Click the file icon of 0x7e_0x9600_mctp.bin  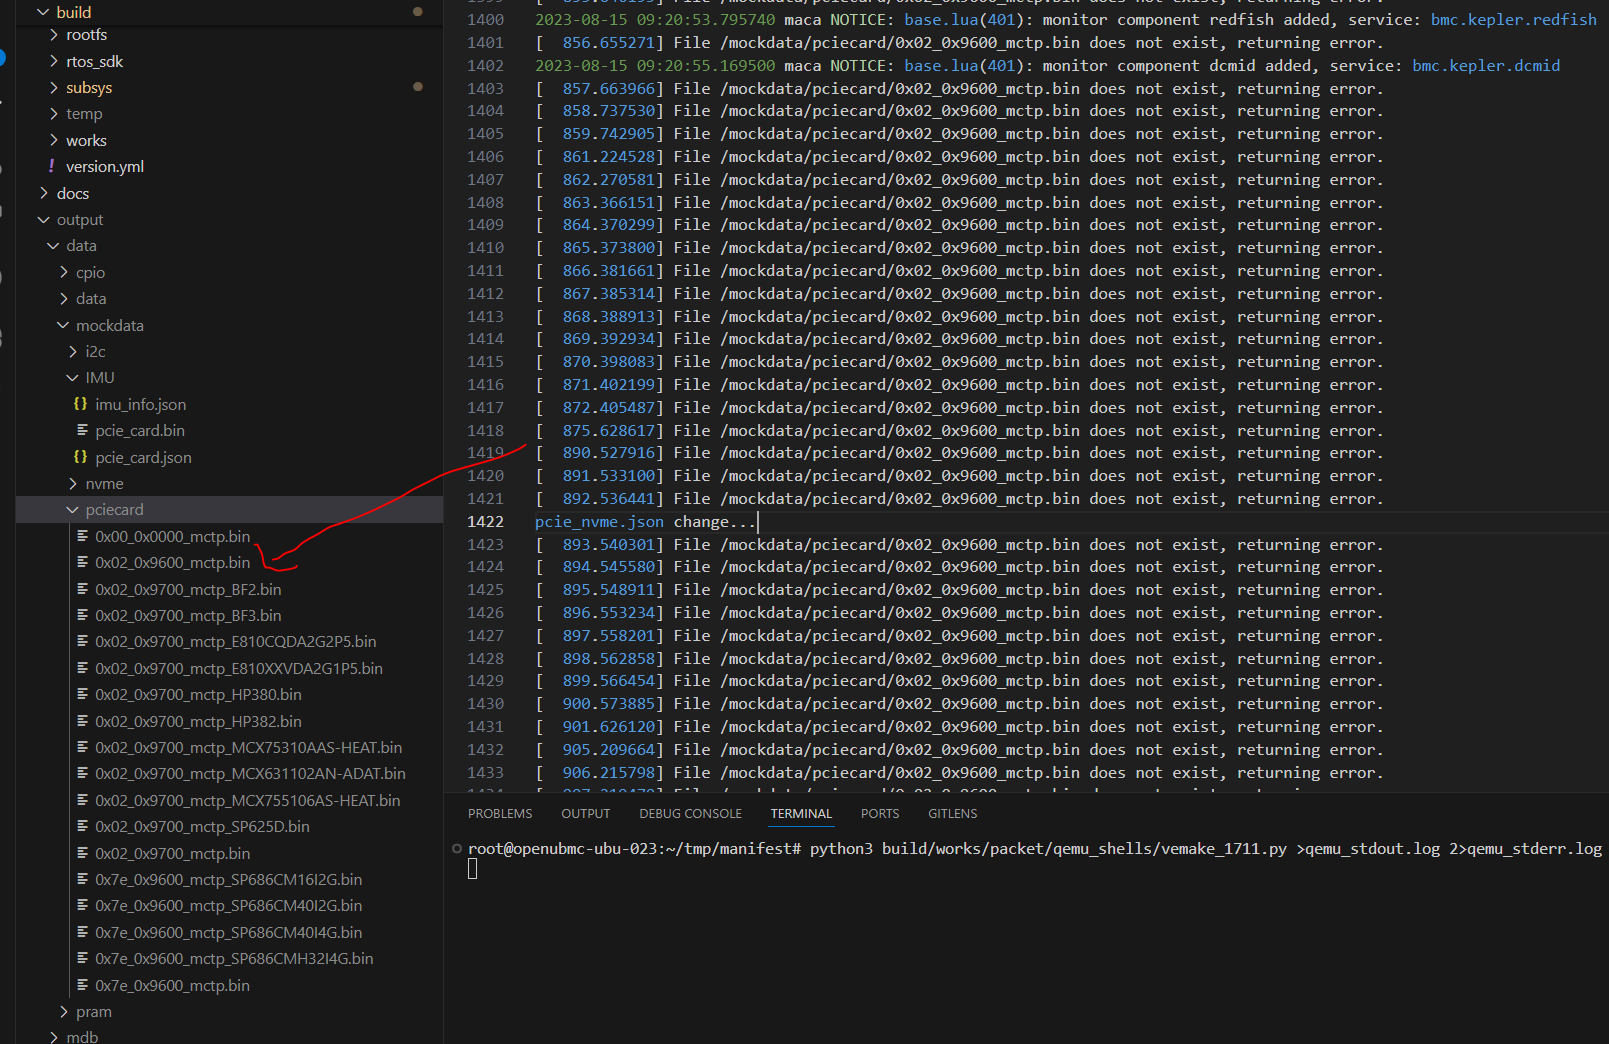pyautogui.click(x=82, y=985)
